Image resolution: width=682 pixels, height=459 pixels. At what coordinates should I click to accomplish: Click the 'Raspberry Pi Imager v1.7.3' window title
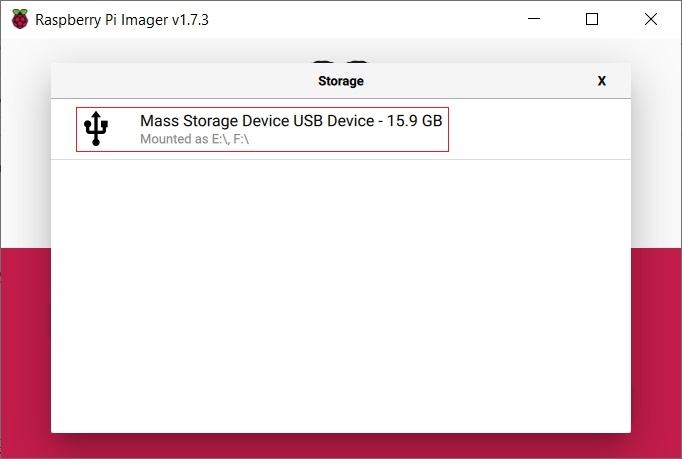coord(122,20)
